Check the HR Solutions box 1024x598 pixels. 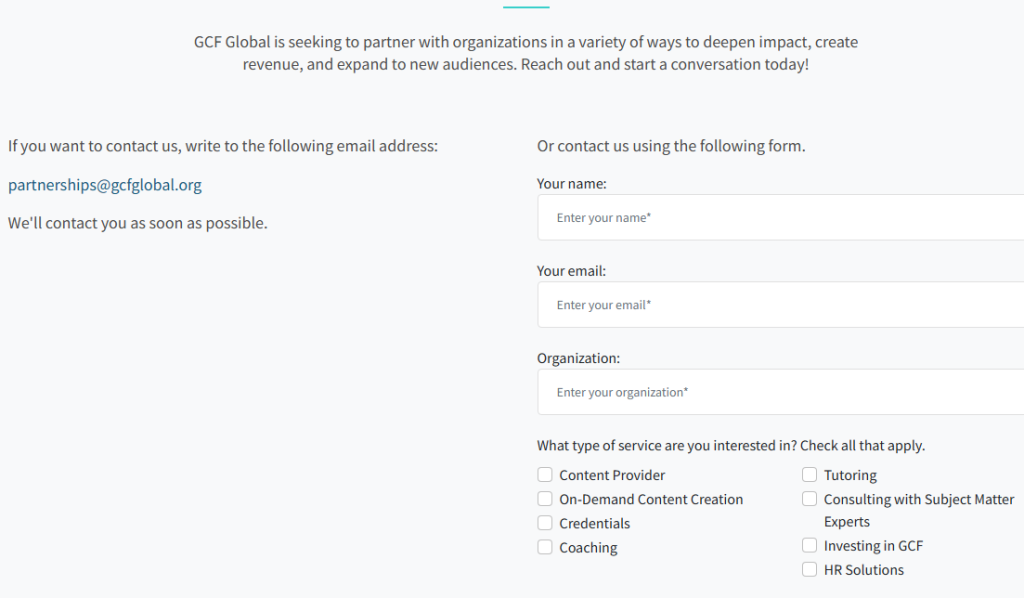point(810,570)
